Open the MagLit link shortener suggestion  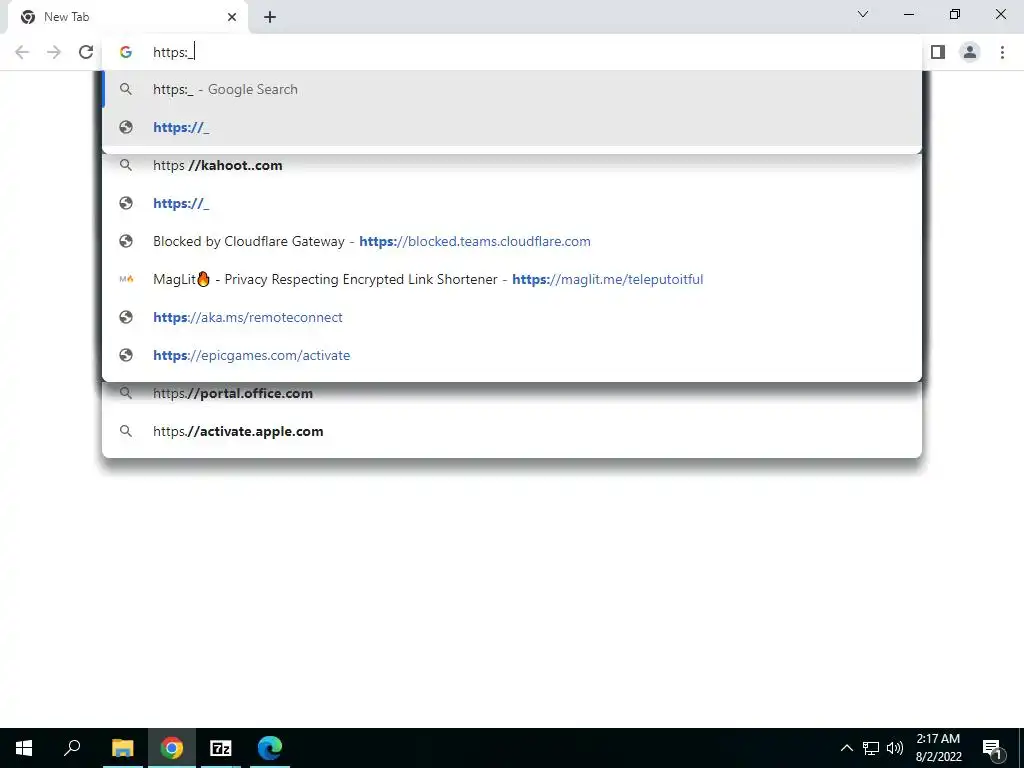coord(512,280)
